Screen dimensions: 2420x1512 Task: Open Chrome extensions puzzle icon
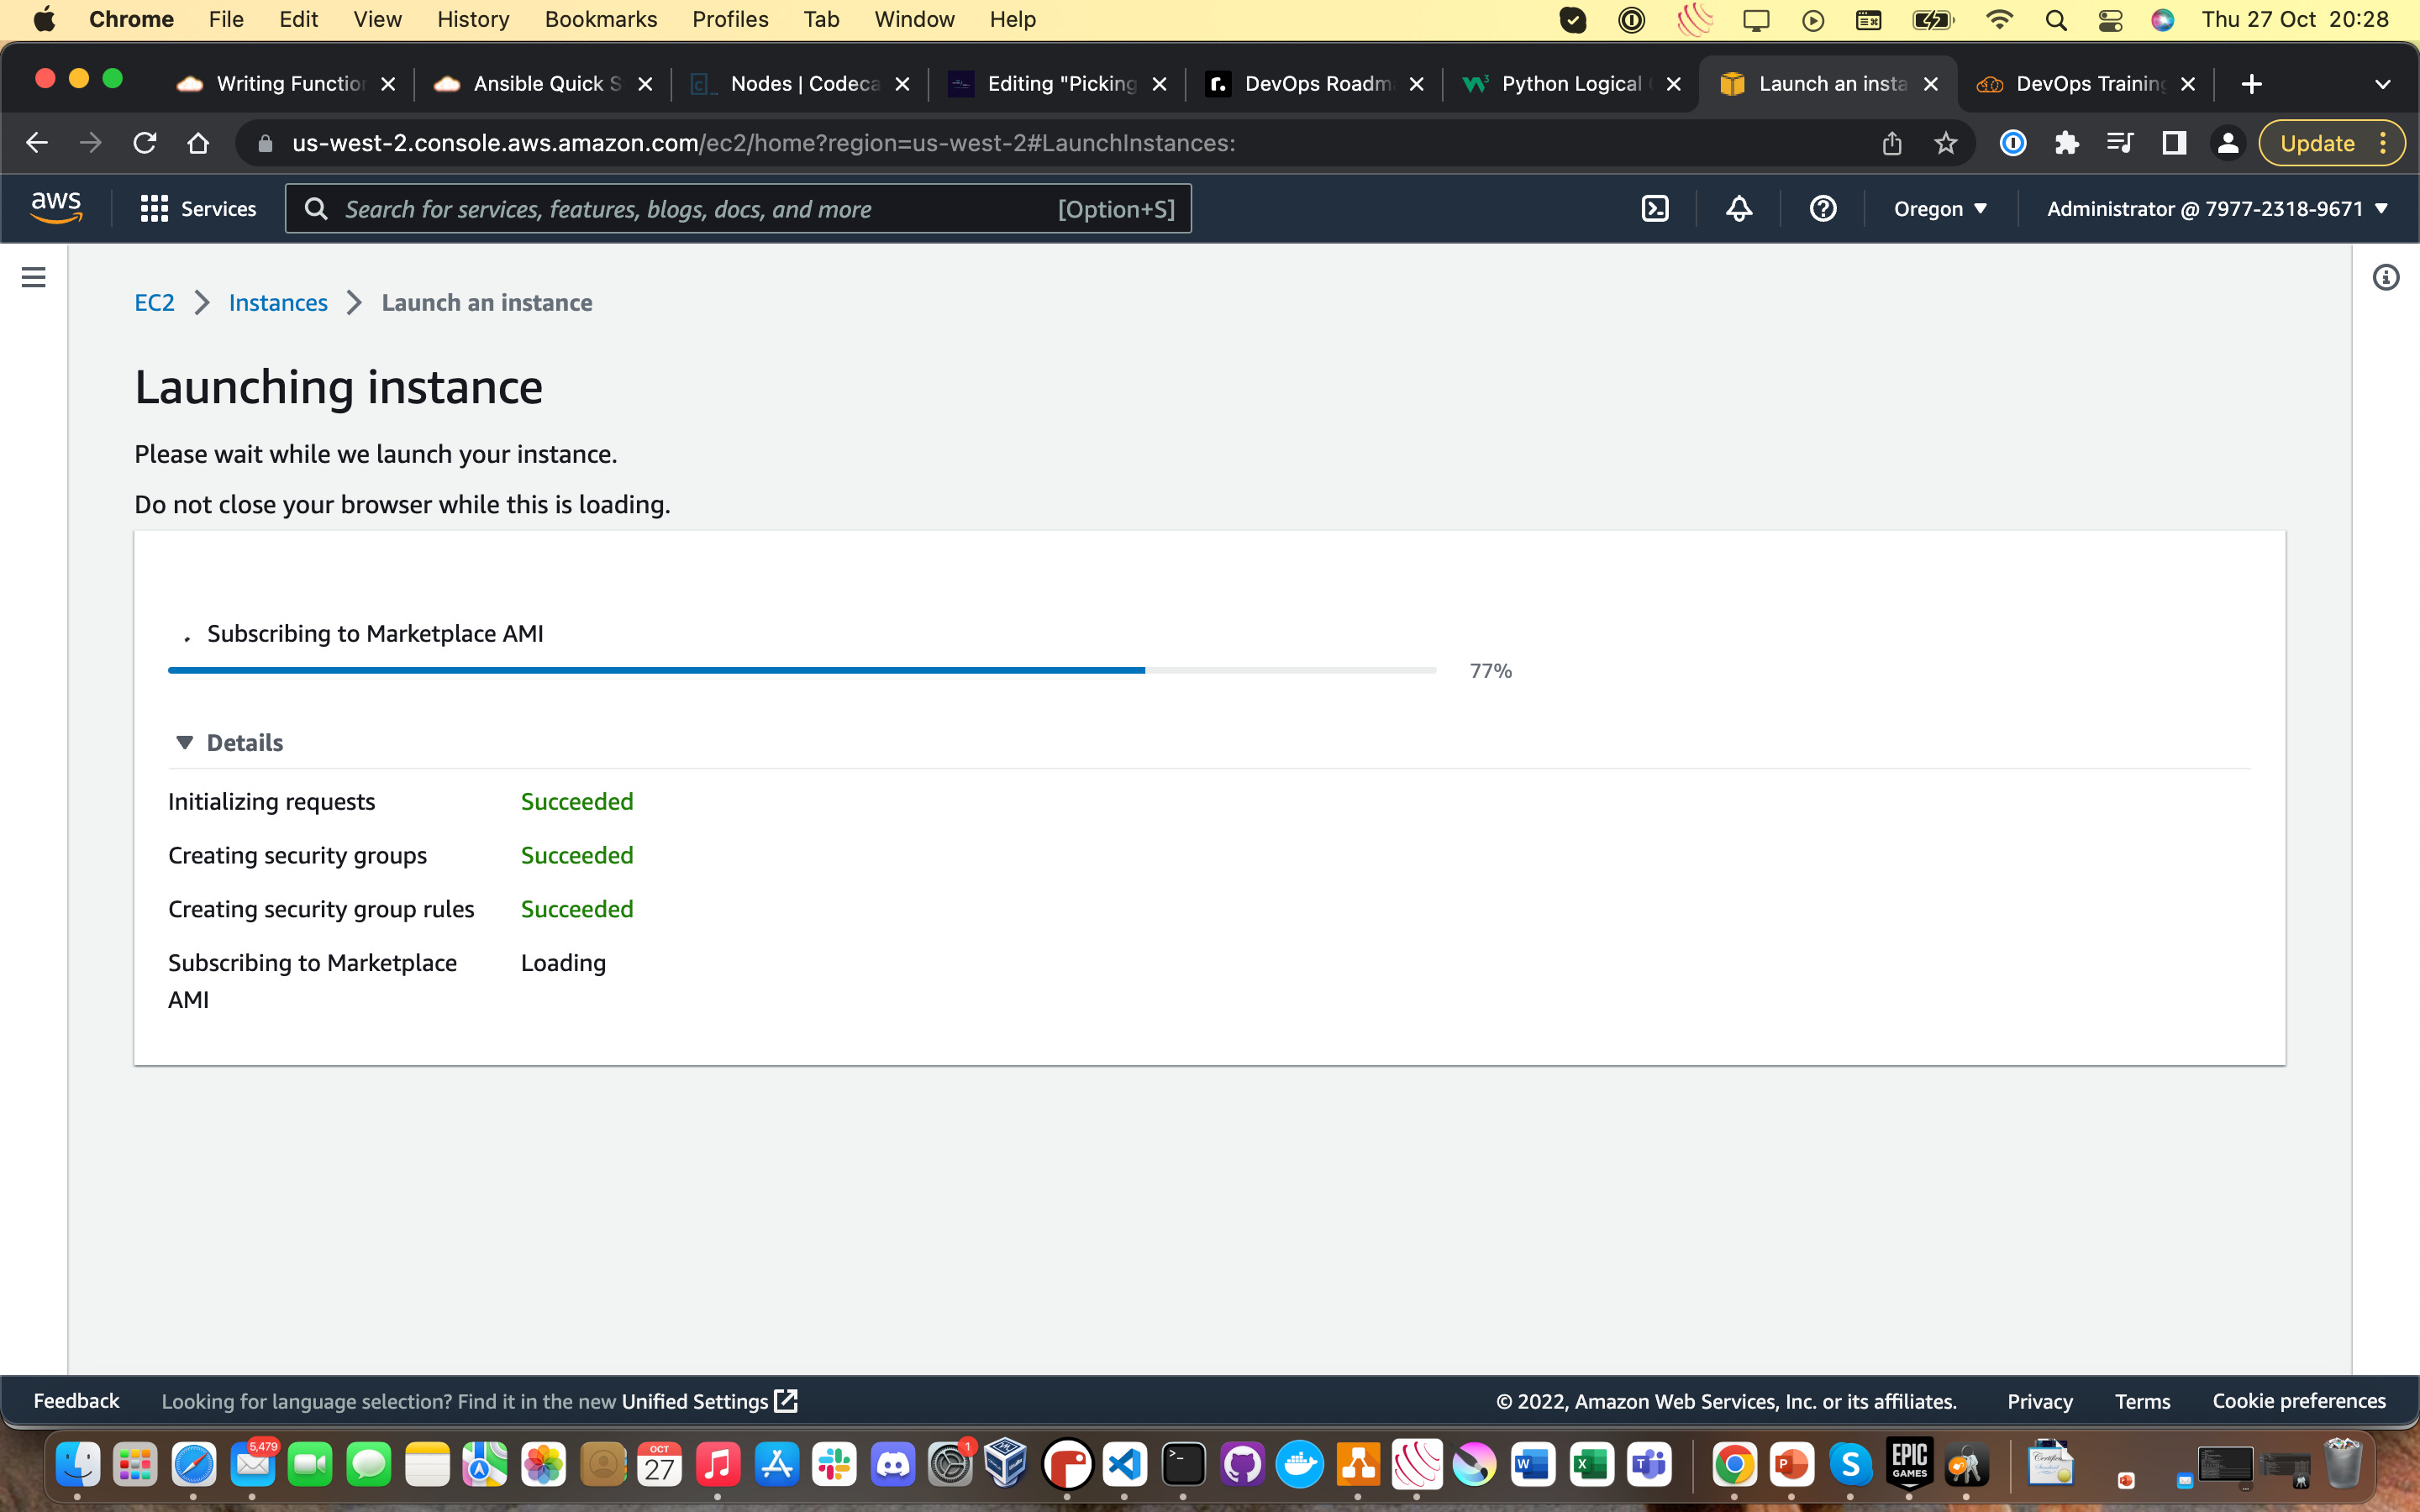tap(2066, 143)
